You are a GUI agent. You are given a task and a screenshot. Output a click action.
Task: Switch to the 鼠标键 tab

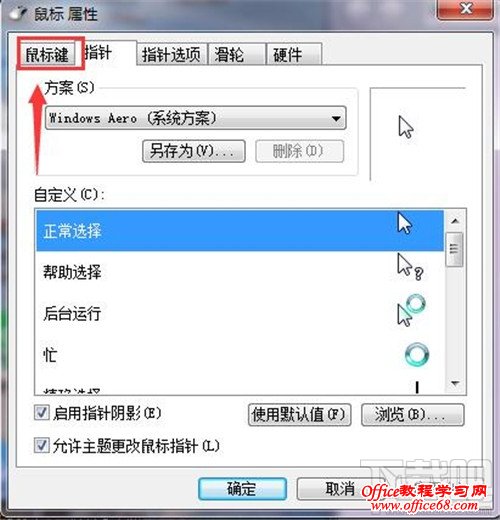coord(47,54)
